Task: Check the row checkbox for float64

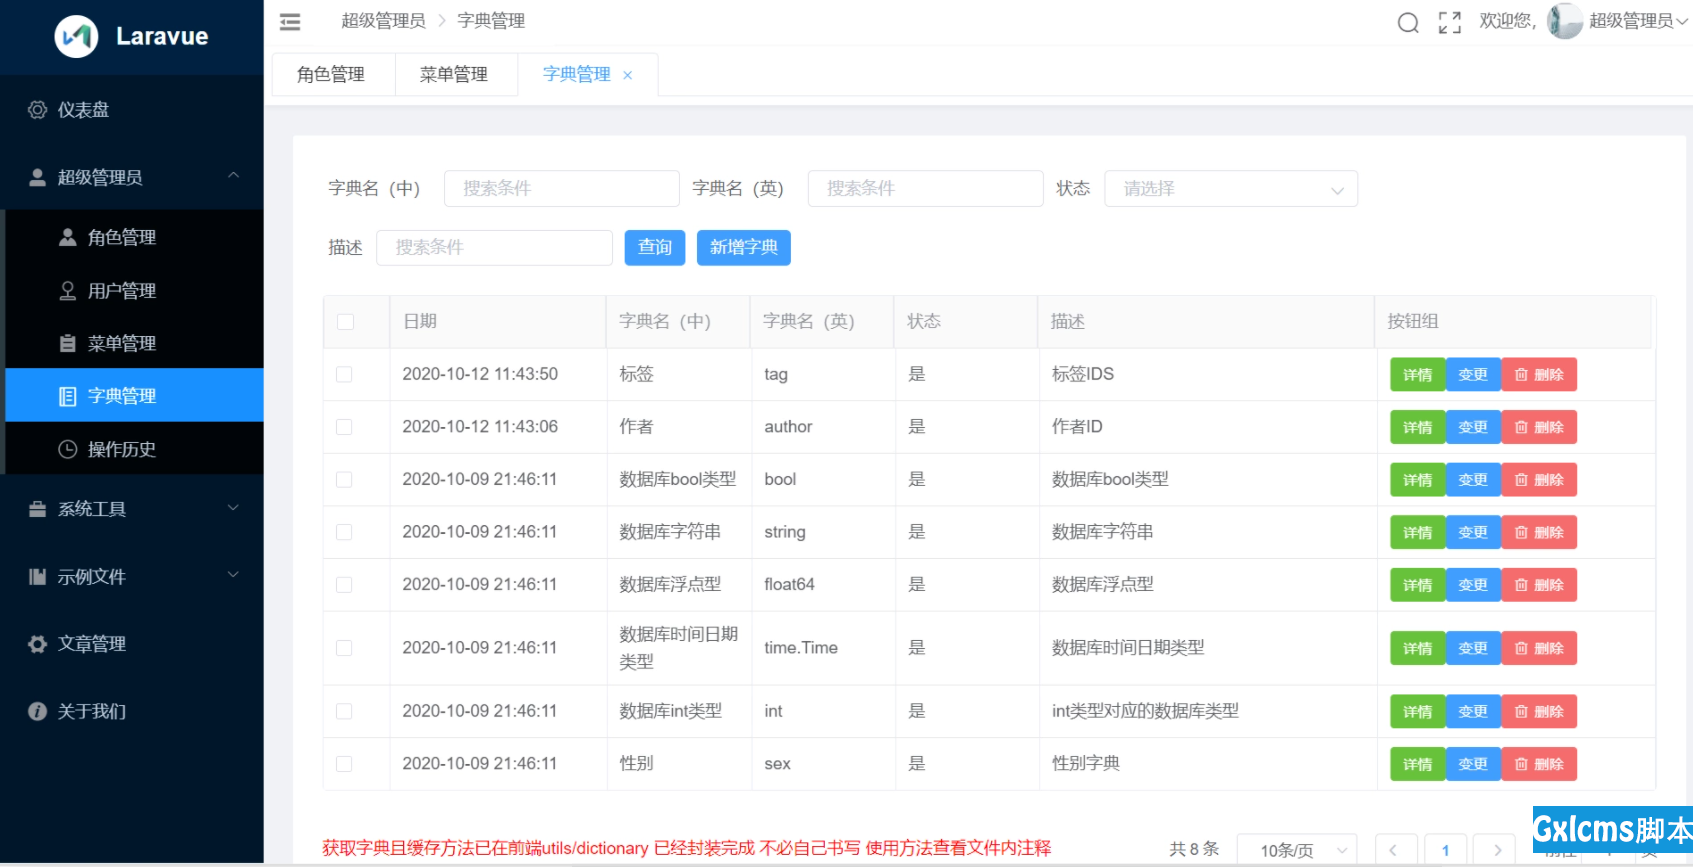Action: 344,585
